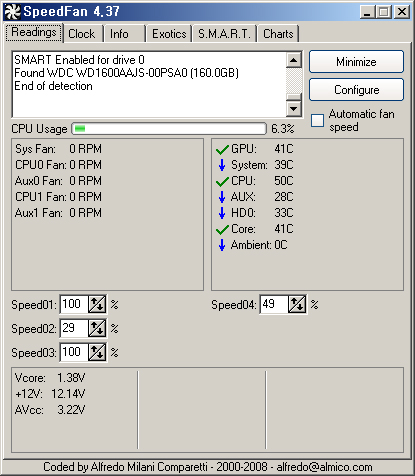Viewport: 415px width, 476px height.
Task: Click the Speed02 spinner arrows
Action: (x=97, y=328)
